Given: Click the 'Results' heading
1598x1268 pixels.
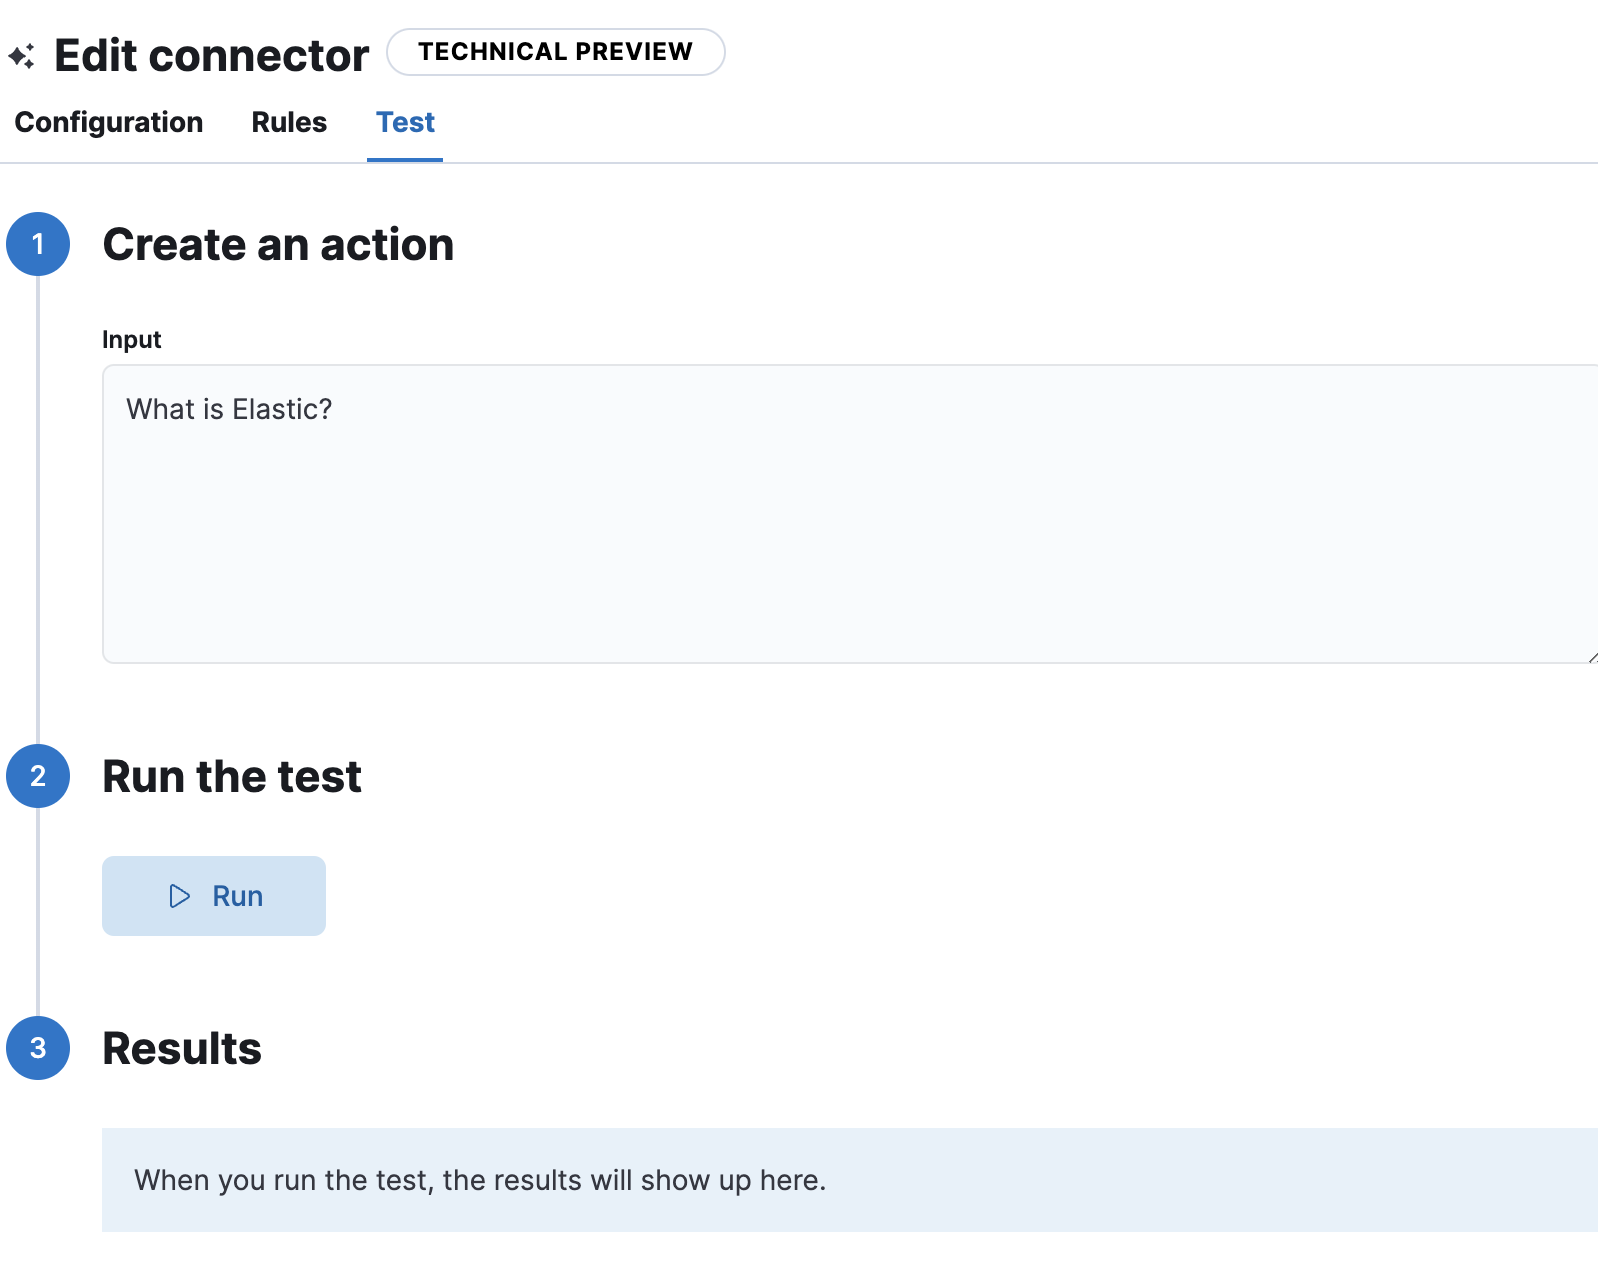Looking at the screenshot, I should (x=182, y=1049).
